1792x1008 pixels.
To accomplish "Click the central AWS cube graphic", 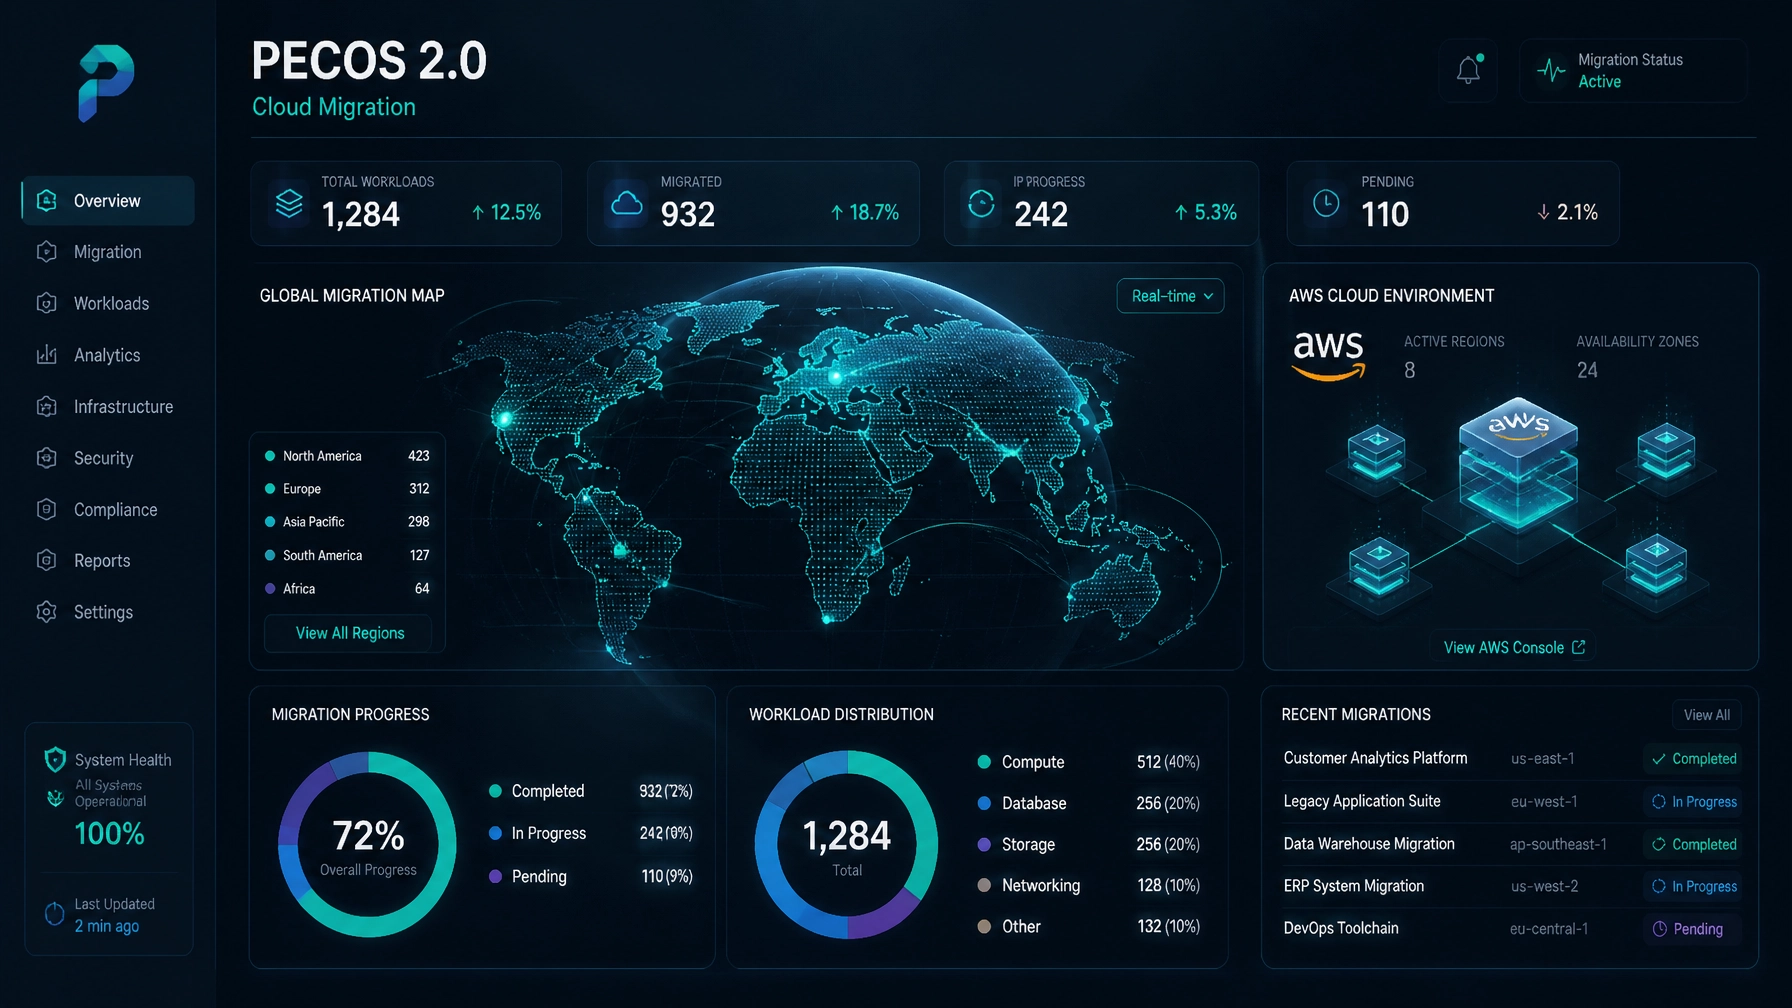I will coord(1518,466).
